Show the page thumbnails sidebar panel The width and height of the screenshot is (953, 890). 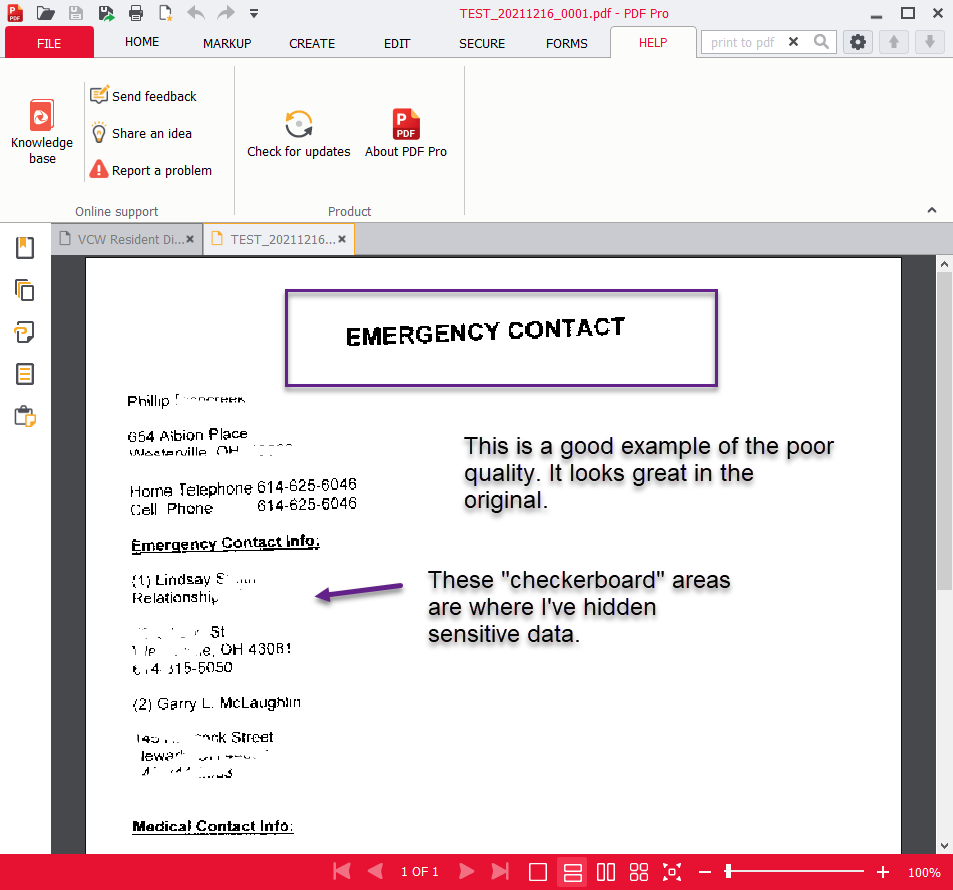tap(25, 290)
